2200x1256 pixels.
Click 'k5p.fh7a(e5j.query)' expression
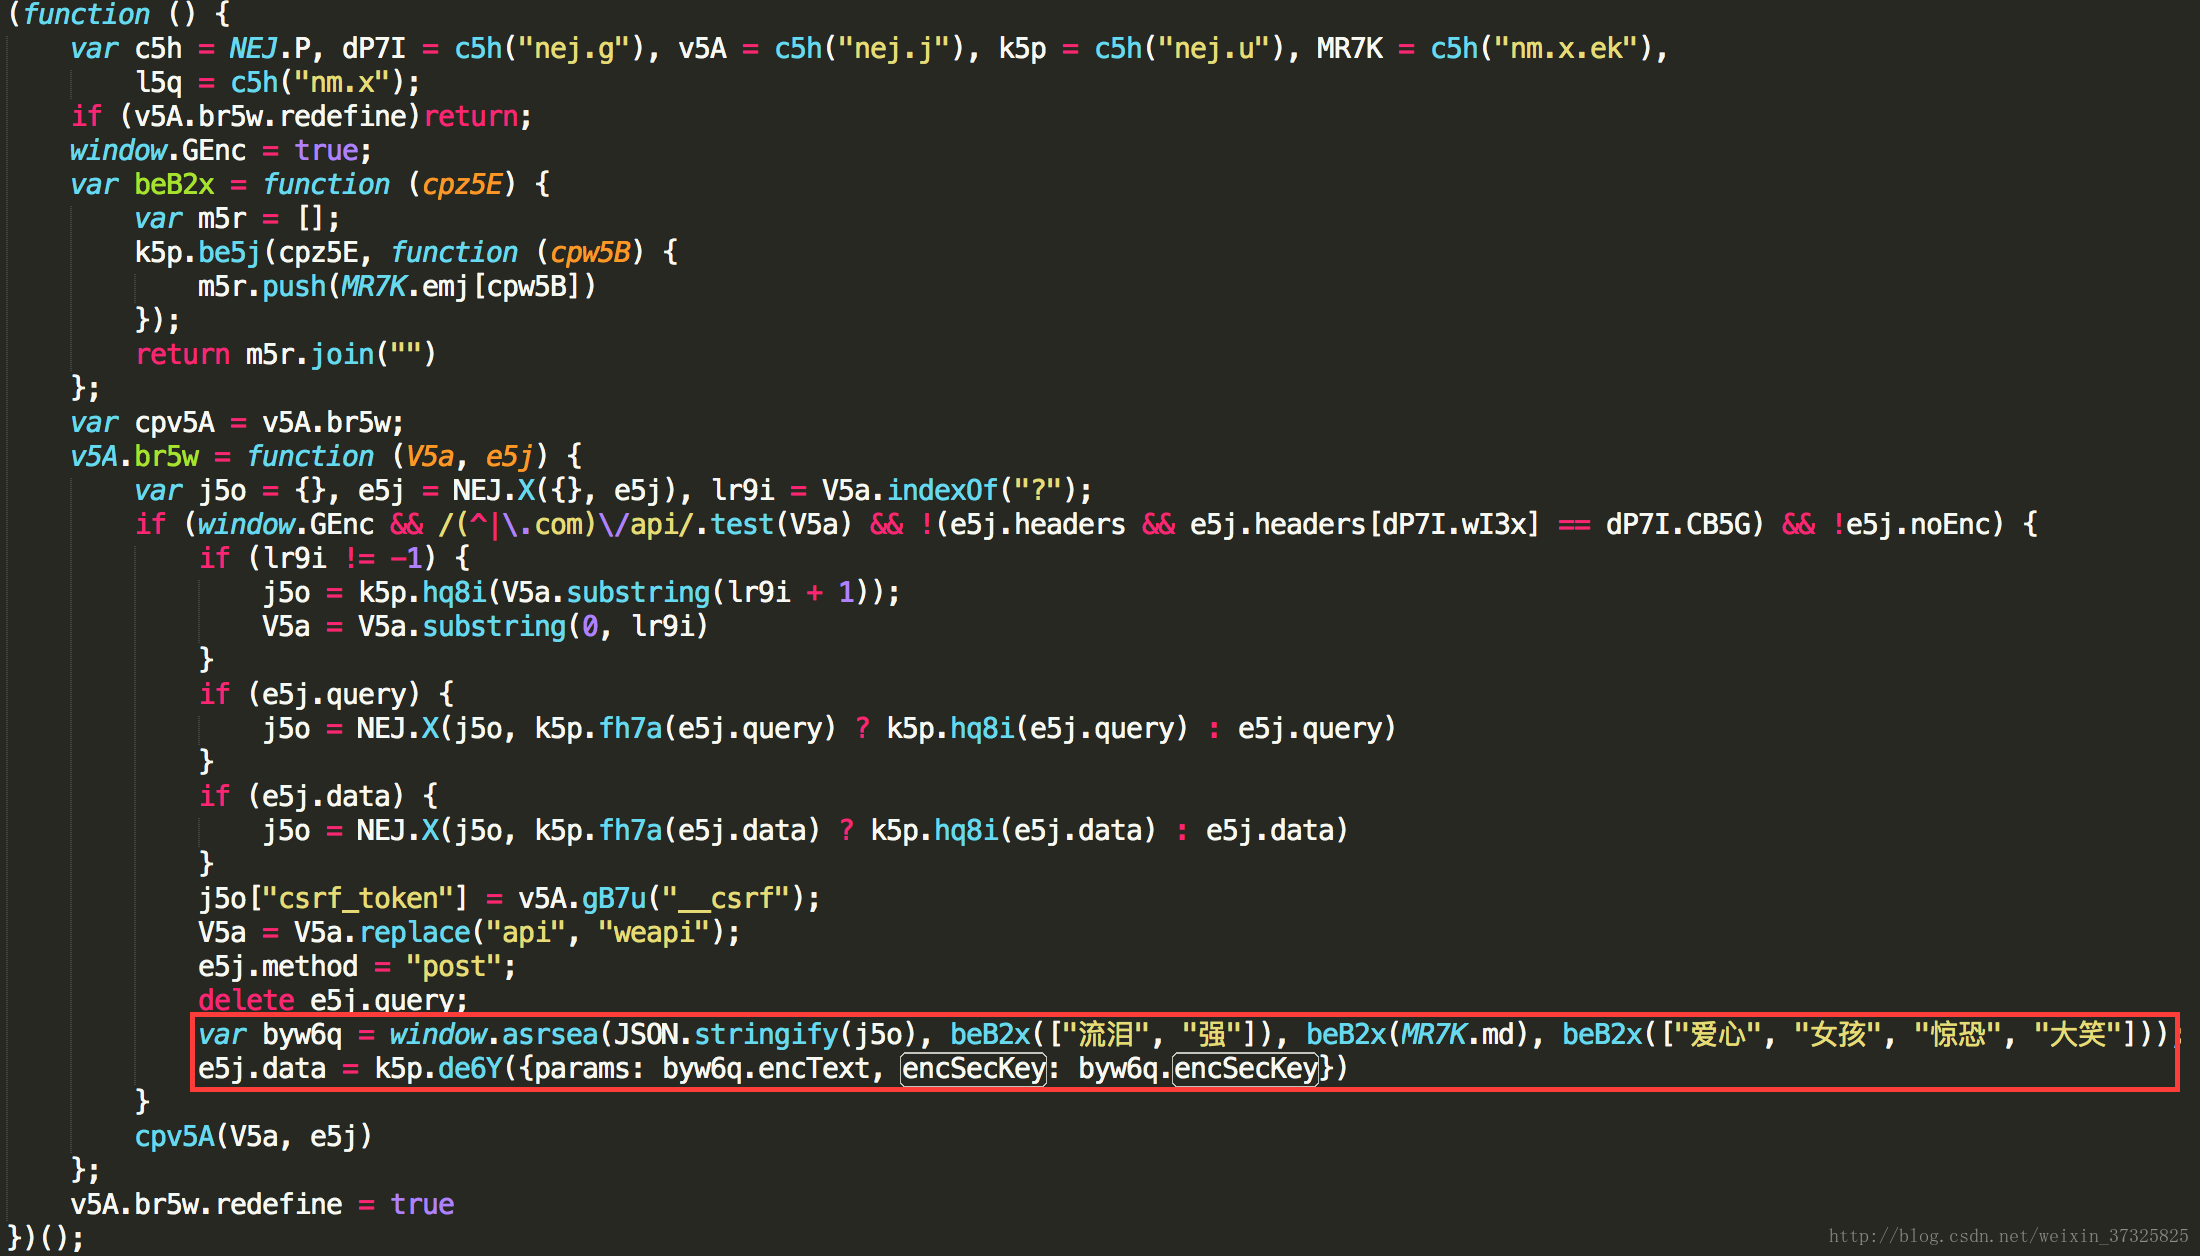click(x=685, y=729)
